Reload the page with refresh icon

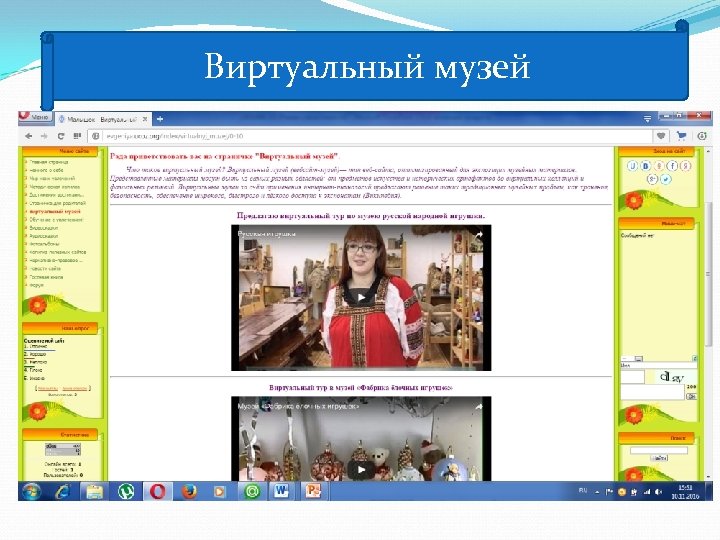pos(61,136)
